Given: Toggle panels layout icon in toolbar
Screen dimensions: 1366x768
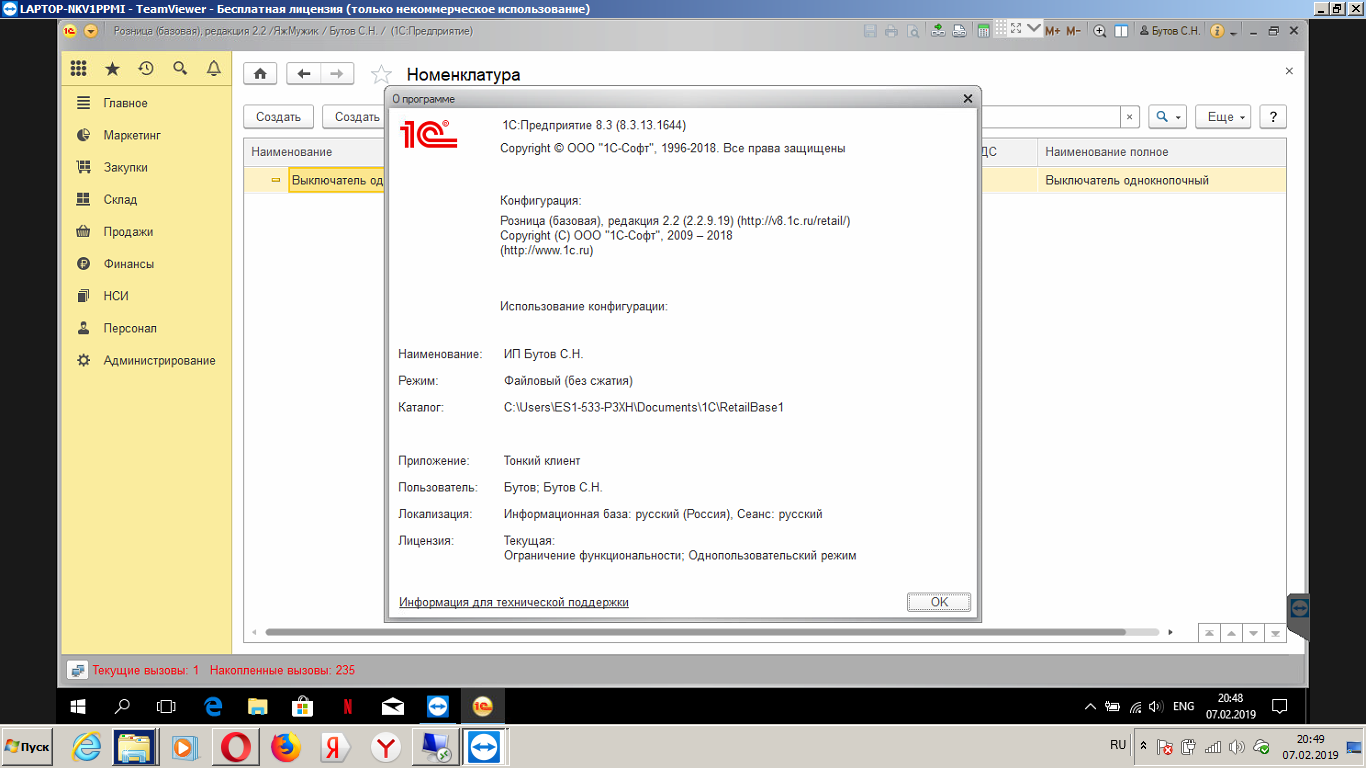Looking at the screenshot, I should (1121, 31).
